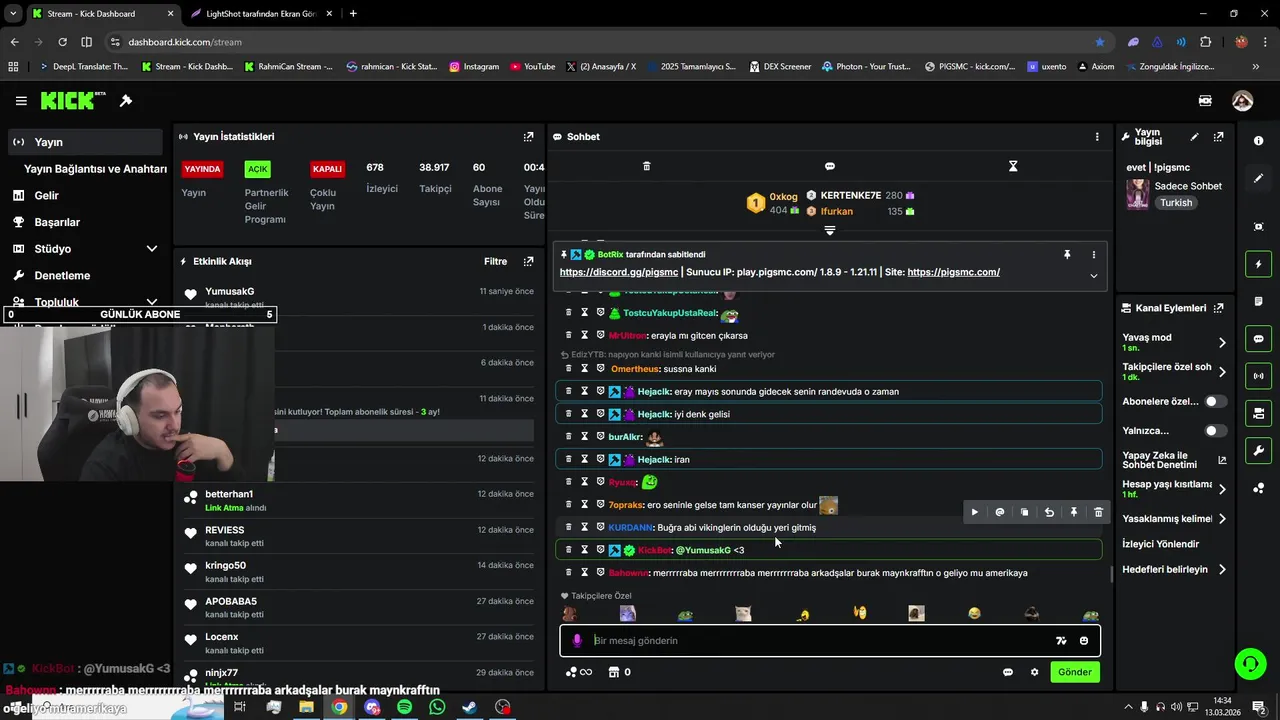This screenshot has width=1280, height=720.
Task: Click the play icon in message hover toolbar
Action: (975, 512)
